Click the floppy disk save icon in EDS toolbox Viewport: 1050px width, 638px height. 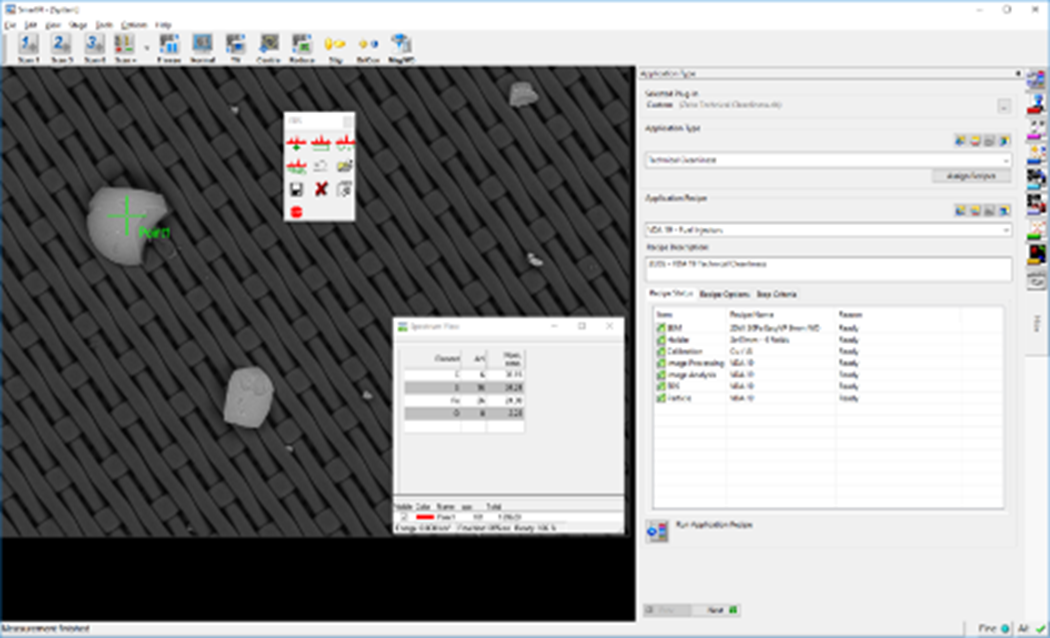pos(296,189)
